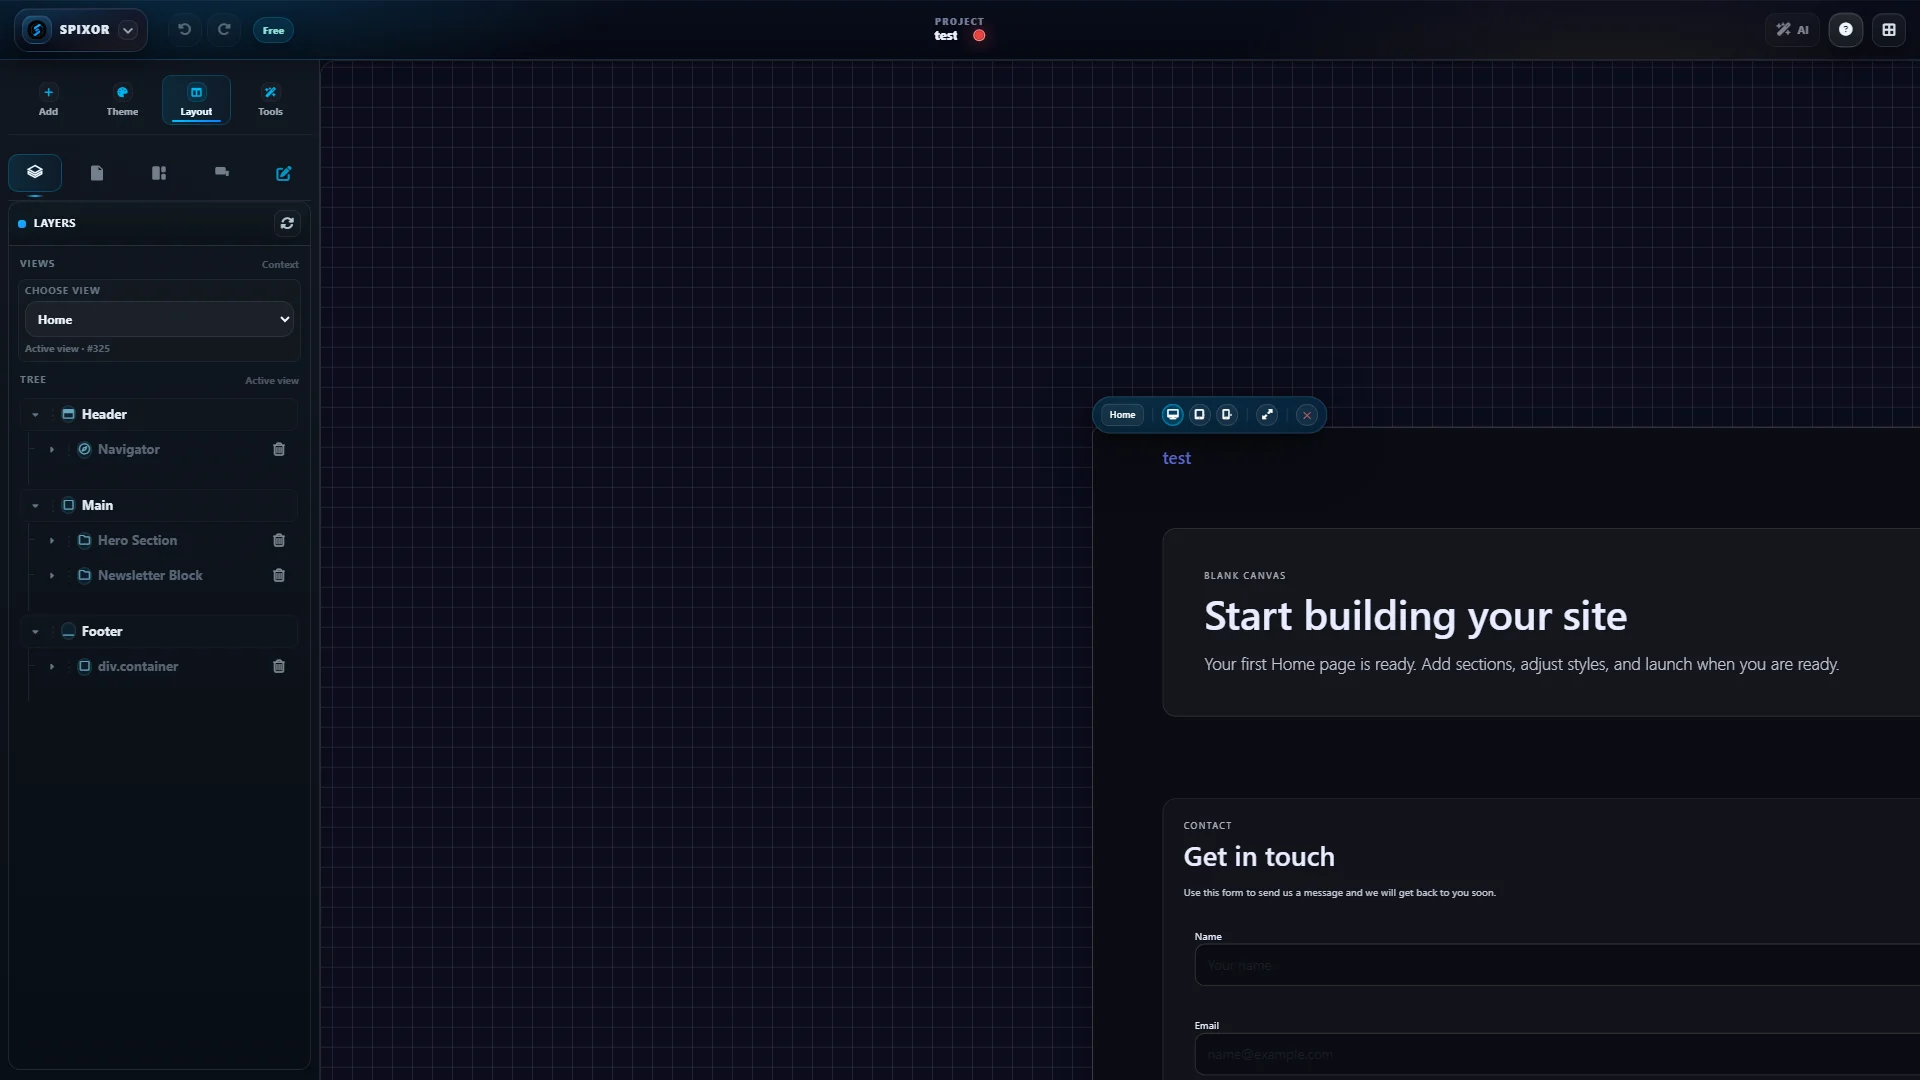Click the Home label on canvas toolbar

(1122, 415)
